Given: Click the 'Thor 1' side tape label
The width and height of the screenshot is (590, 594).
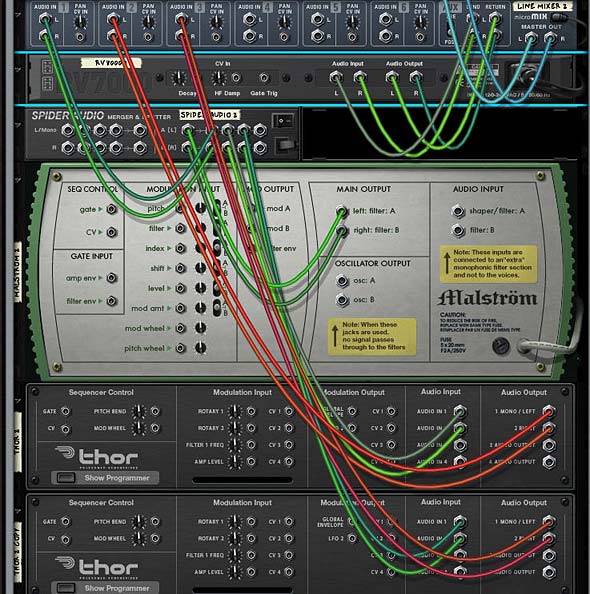Looking at the screenshot, I should (x=17, y=442).
